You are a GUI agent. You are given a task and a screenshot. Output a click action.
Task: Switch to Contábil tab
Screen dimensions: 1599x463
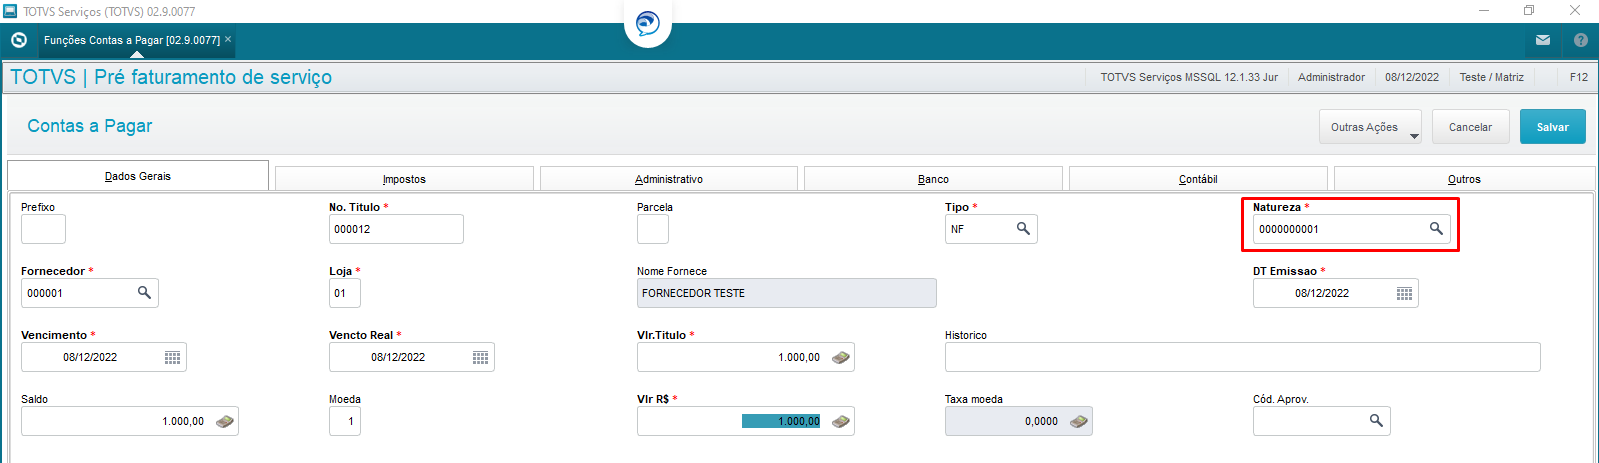[1198, 179]
